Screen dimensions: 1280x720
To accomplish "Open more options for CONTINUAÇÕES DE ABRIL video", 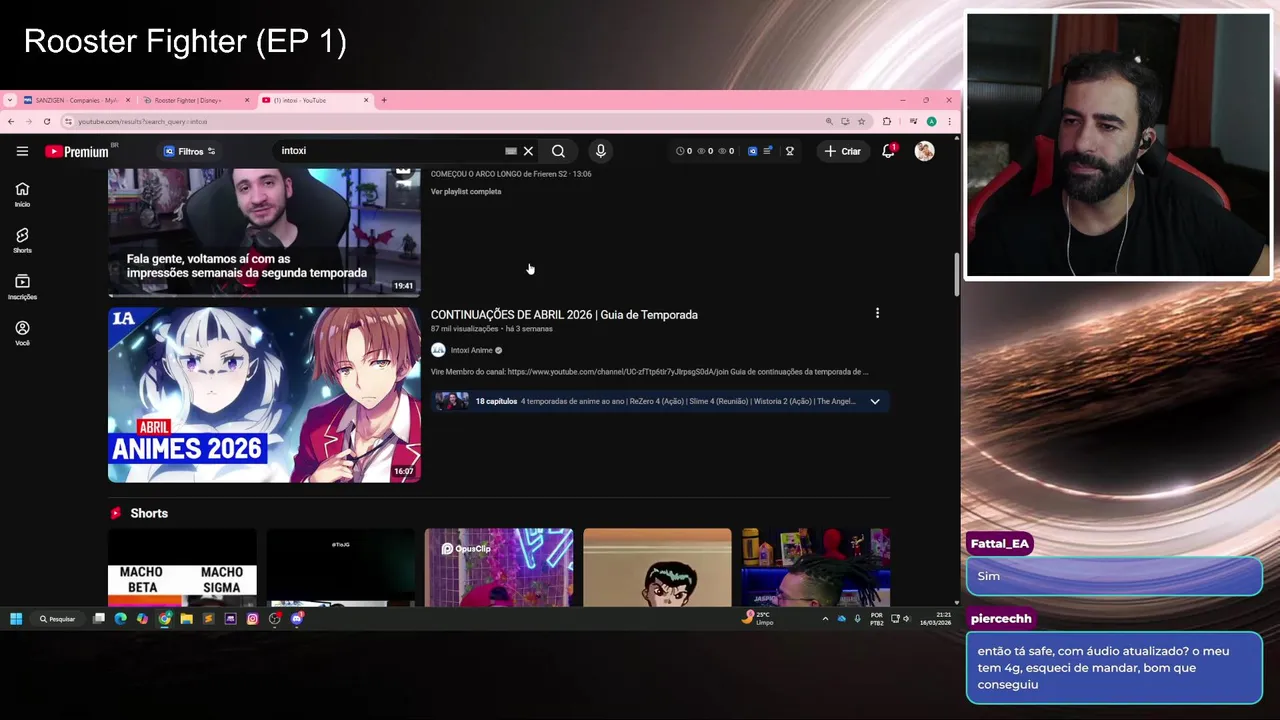I will [877, 313].
